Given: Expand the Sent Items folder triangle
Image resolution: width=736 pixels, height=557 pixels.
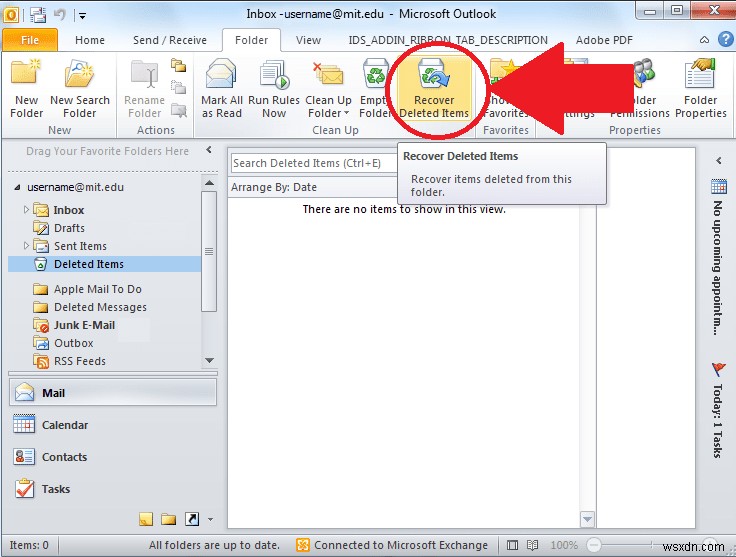Looking at the screenshot, I should (x=26, y=245).
